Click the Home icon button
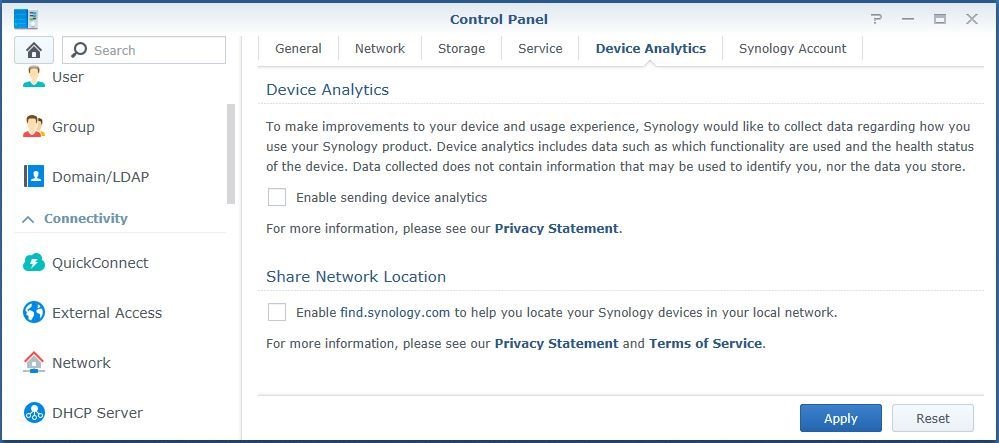This screenshot has height=443, width=999. [x=34, y=50]
